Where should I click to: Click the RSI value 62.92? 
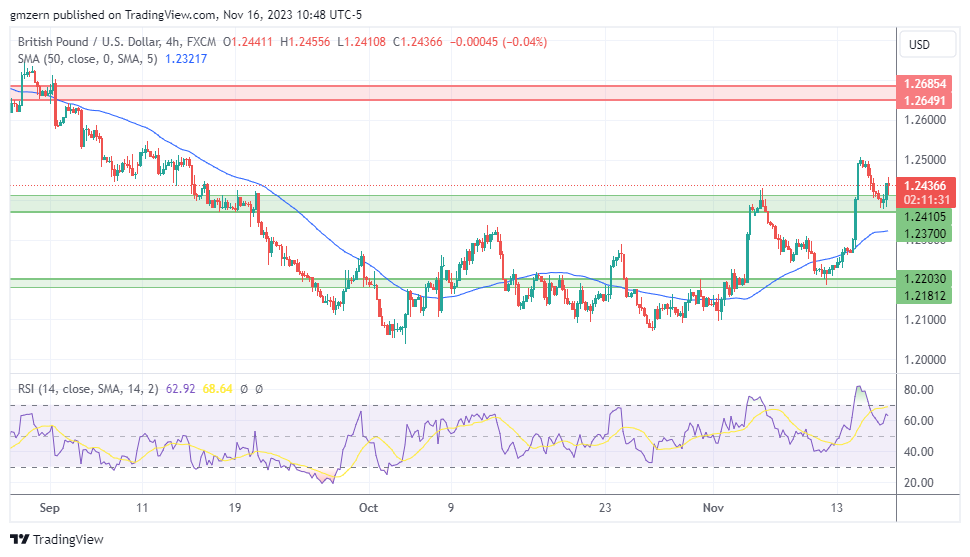coord(180,389)
